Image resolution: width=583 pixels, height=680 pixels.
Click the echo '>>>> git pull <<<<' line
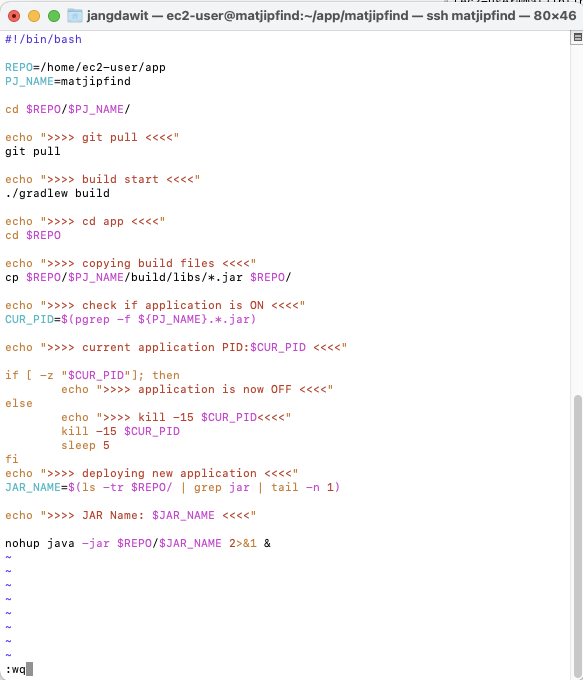pos(92,137)
